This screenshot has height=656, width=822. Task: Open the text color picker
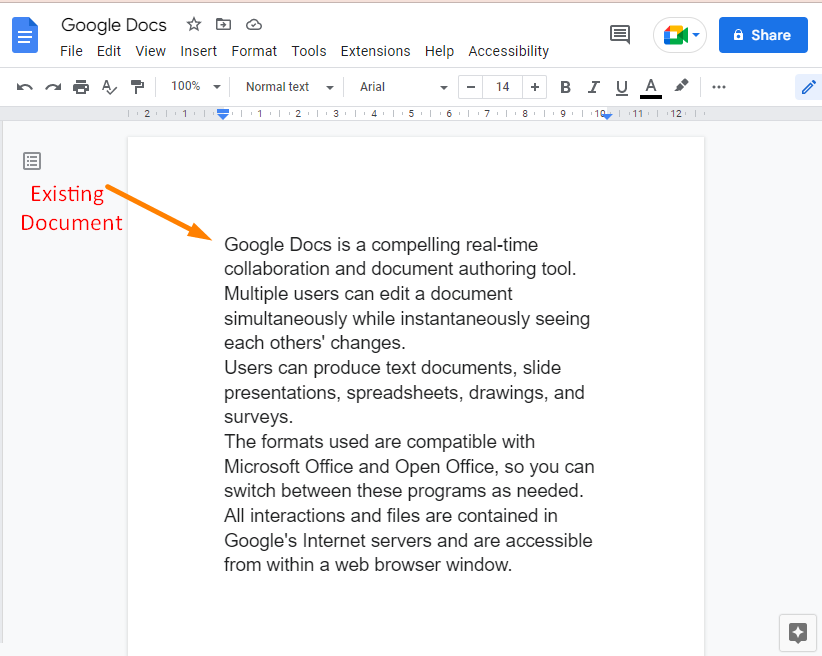(651, 88)
